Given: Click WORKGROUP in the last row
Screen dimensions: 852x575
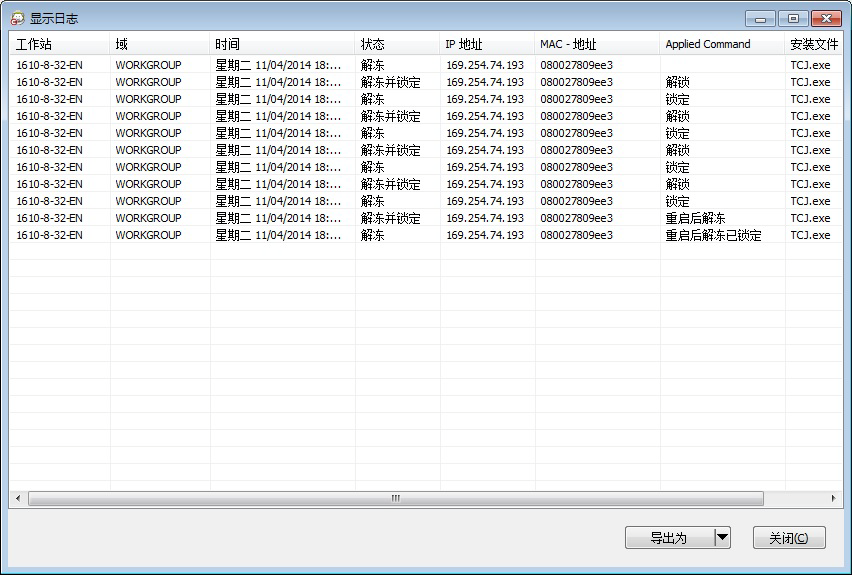Looking at the screenshot, I should tap(148, 235).
